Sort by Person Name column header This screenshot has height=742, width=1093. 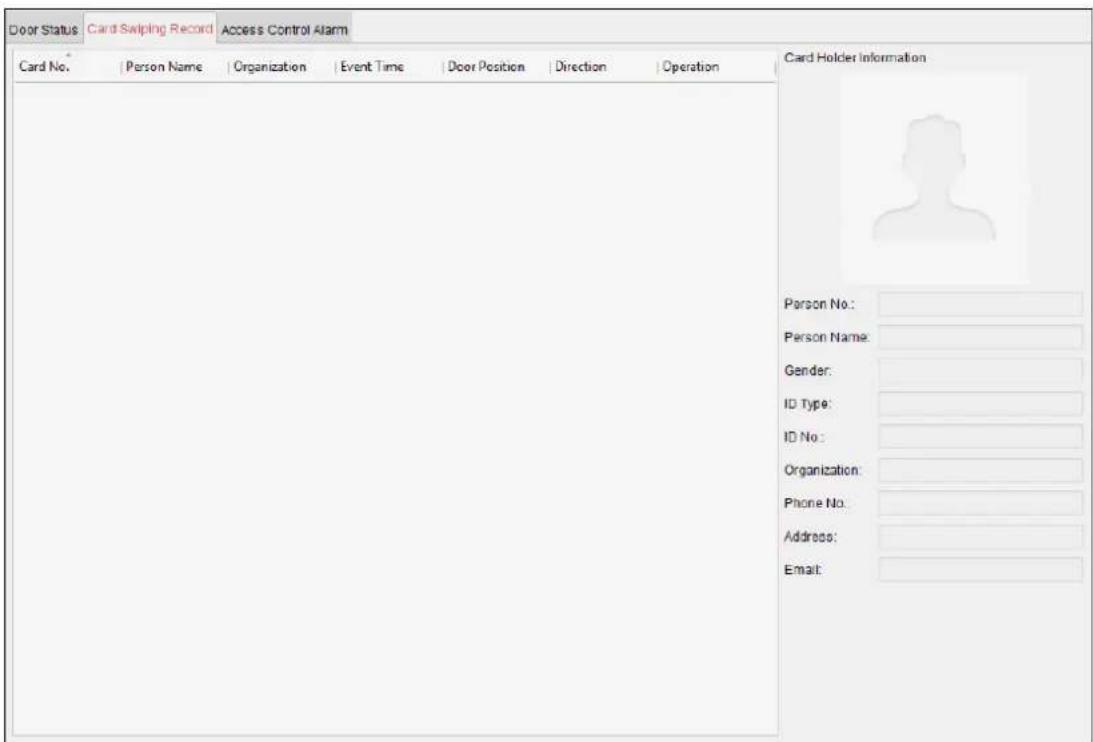tap(174, 67)
